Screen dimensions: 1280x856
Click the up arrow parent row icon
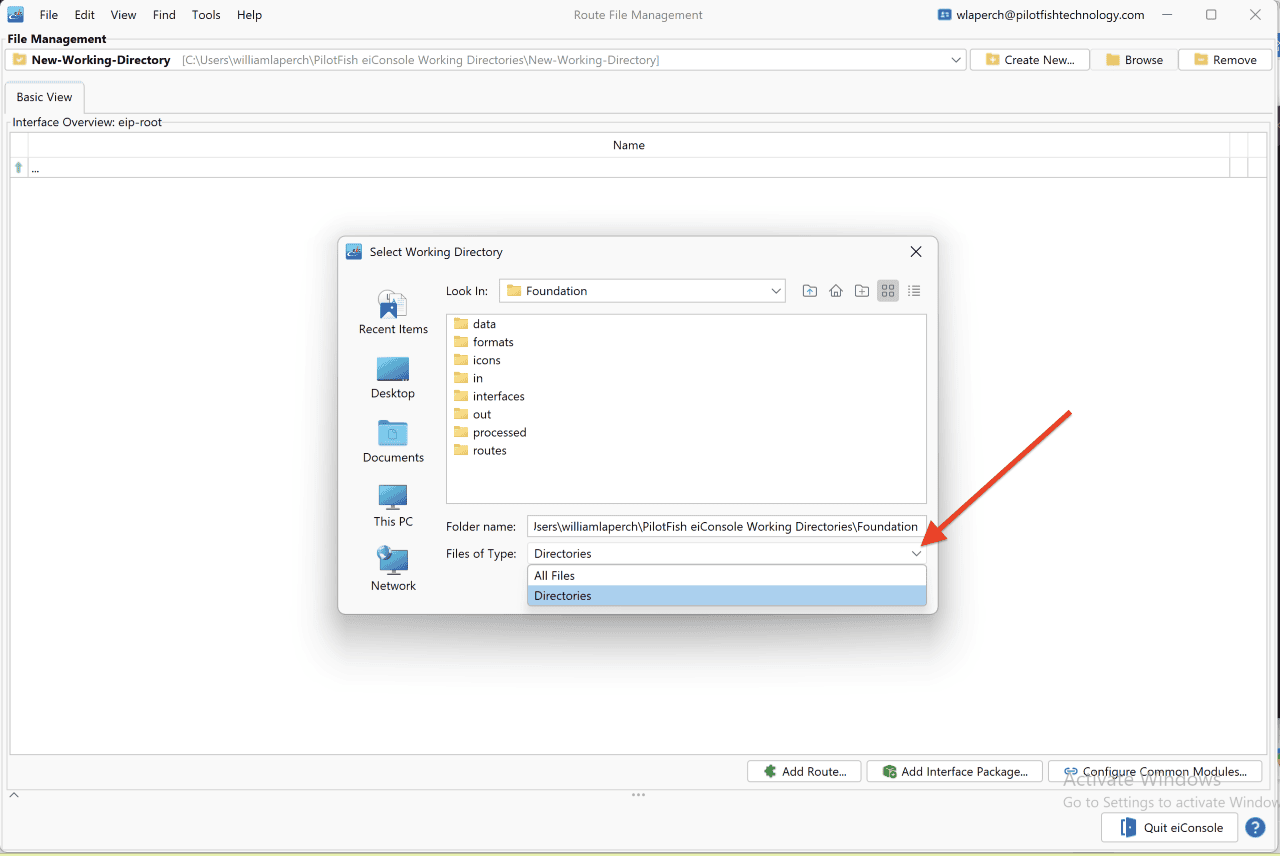[18, 168]
